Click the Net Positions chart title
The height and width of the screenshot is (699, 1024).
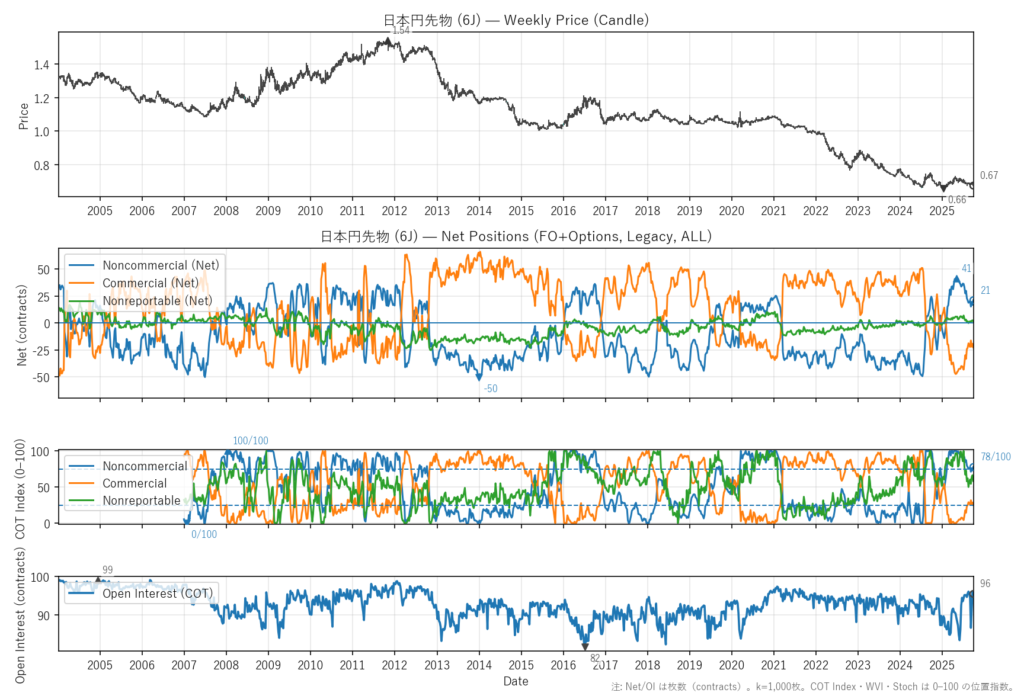tap(516, 237)
